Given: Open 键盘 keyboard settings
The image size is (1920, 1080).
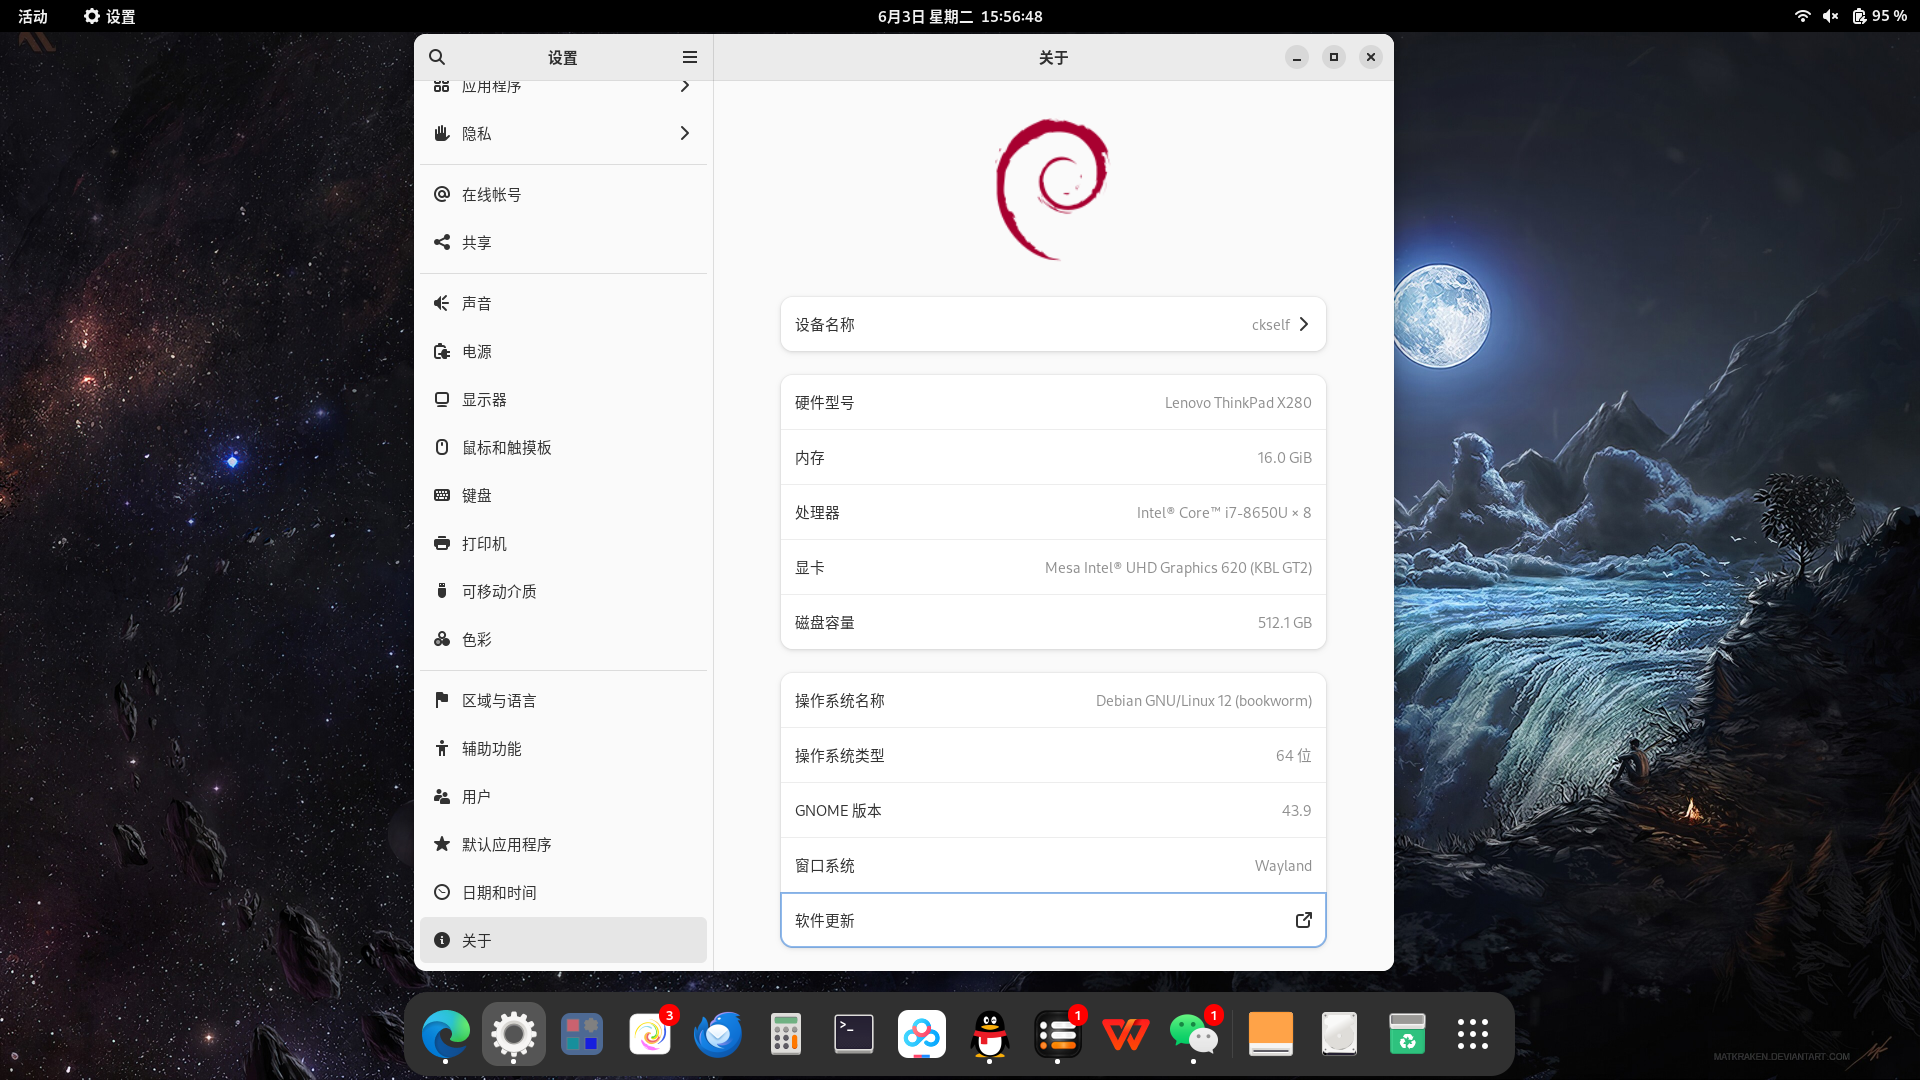Looking at the screenshot, I should (563, 495).
